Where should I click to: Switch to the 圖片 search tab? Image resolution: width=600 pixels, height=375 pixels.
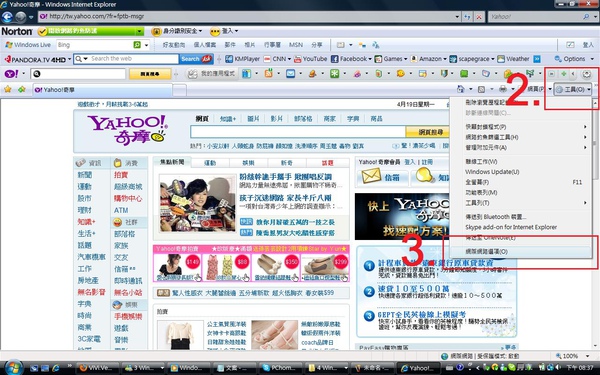click(253, 119)
